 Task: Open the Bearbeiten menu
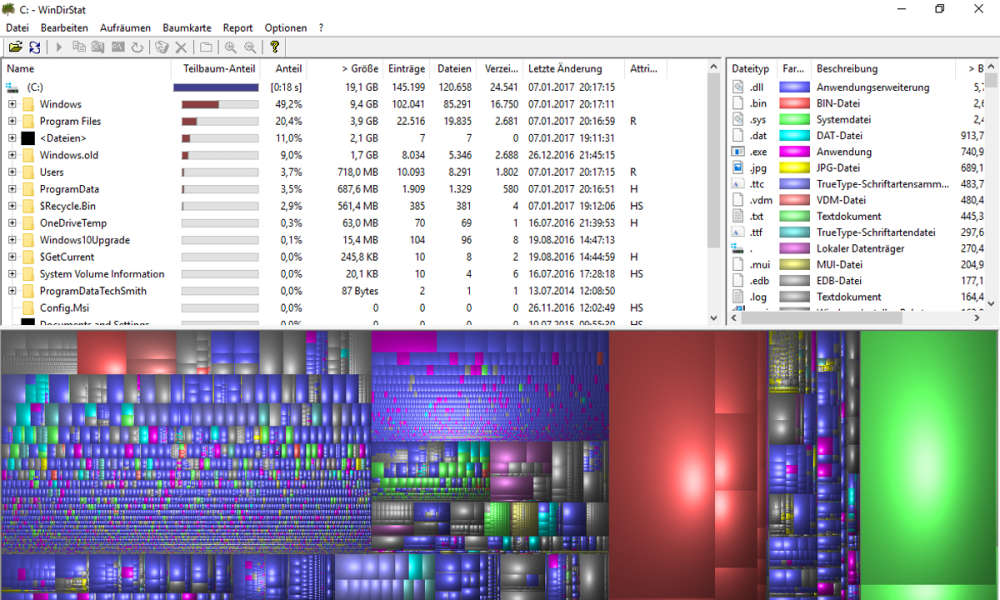pyautogui.click(x=64, y=28)
